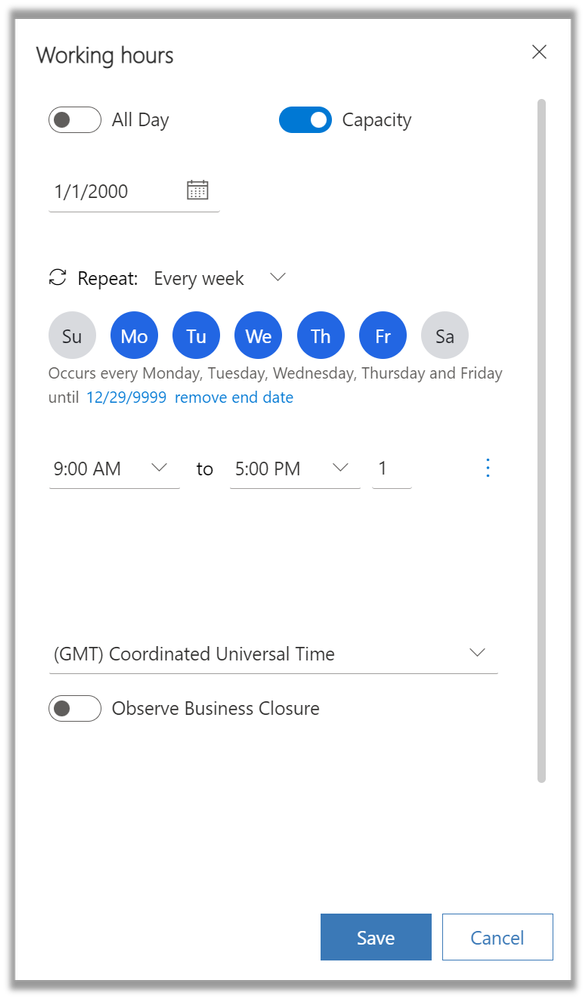Expand the Coordinated Universal Time zone dropdown
586x999 pixels.
pos(273,654)
